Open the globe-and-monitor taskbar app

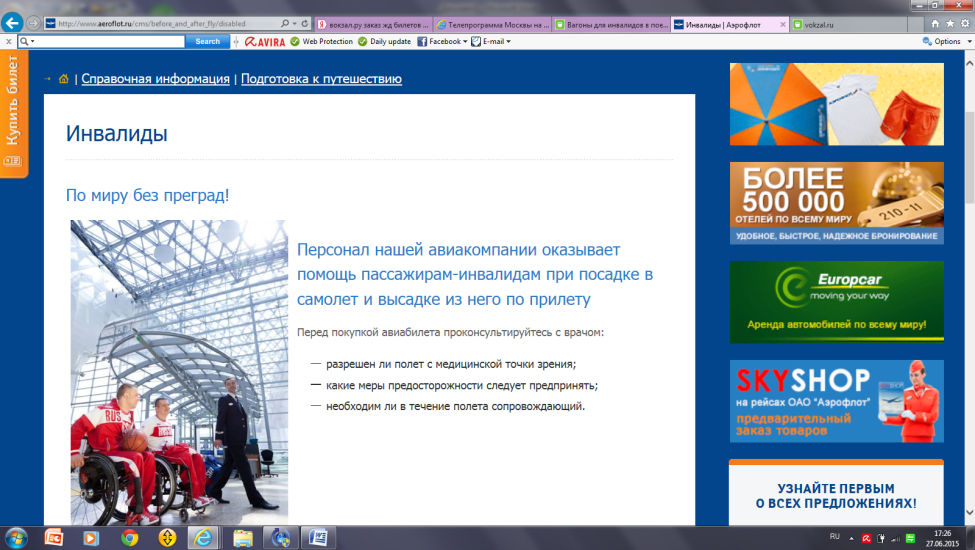pyautogui.click(x=280, y=538)
